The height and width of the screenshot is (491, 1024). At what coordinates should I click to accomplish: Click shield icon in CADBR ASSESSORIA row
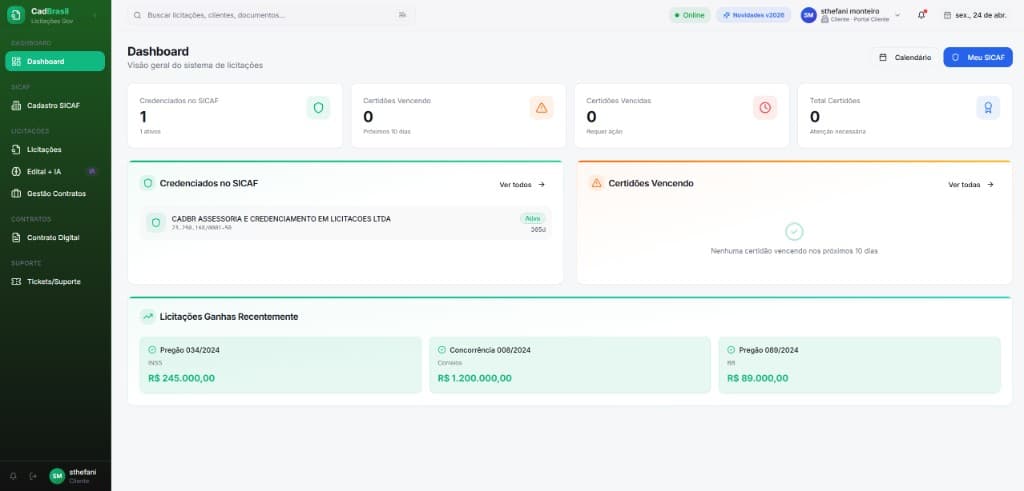tap(155, 223)
